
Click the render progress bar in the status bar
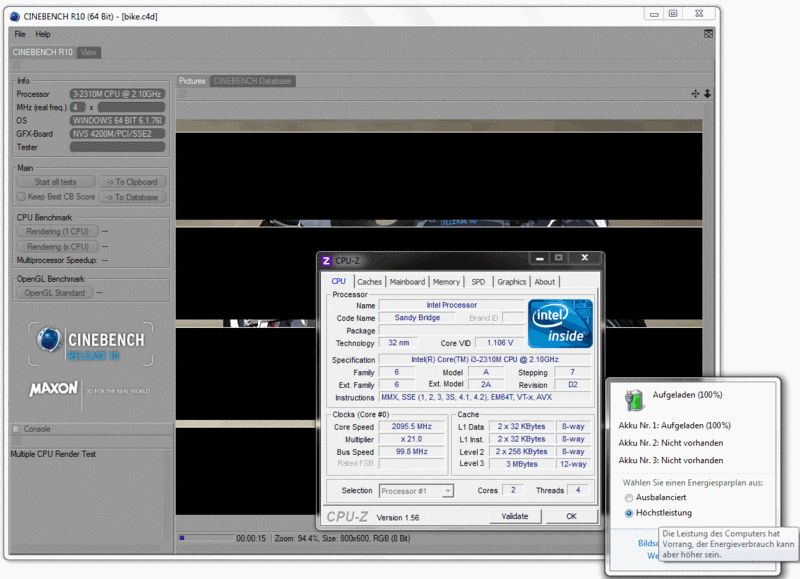[204, 538]
